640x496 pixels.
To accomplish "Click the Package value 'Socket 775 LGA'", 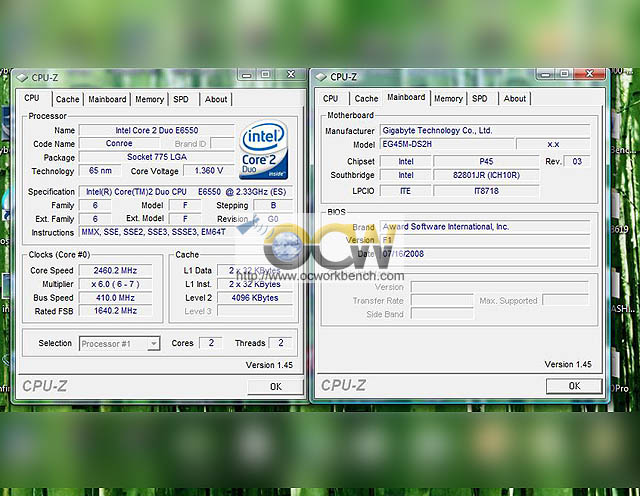I will point(157,157).
